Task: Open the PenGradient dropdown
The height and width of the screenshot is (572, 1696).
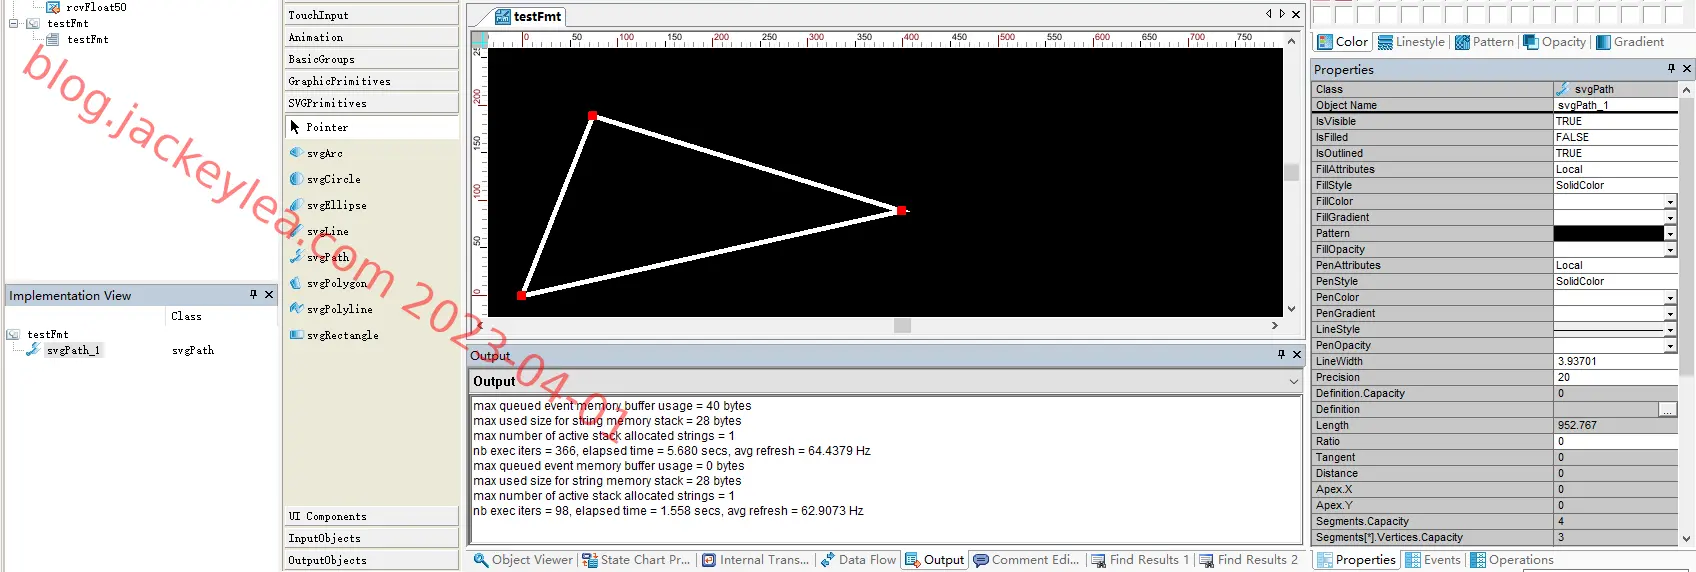Action: (x=1670, y=314)
